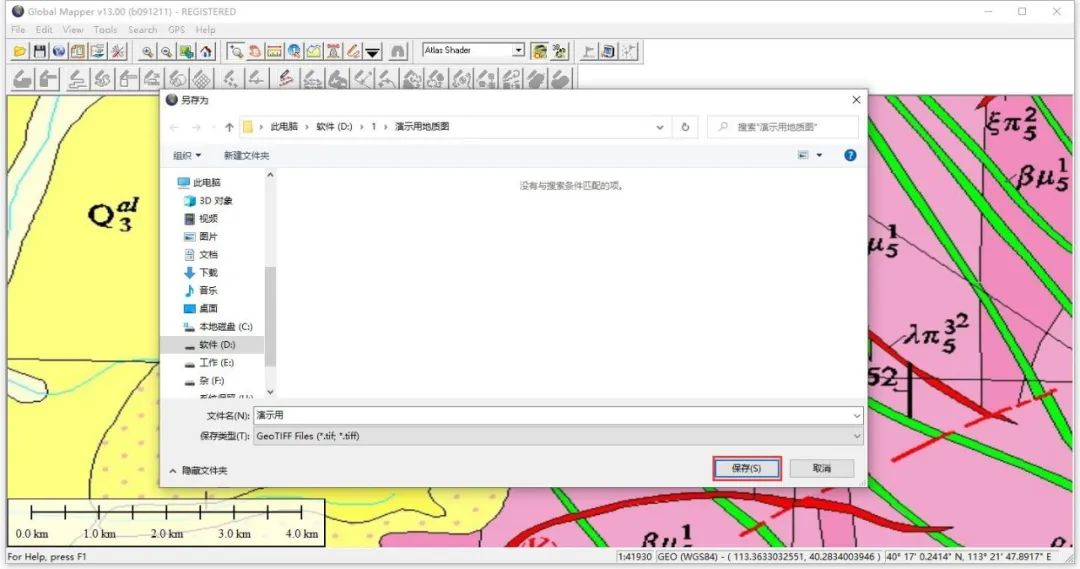
Task: Open the Atlas Shader dropdown
Action: 519,50
